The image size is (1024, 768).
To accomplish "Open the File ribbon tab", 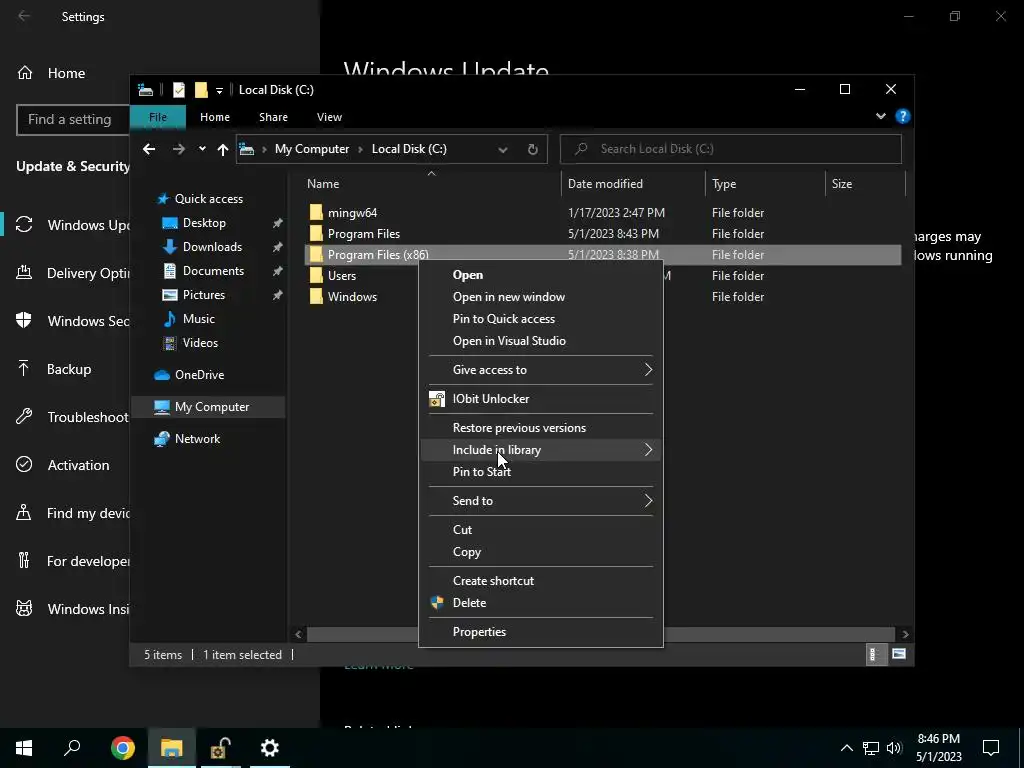I will pyautogui.click(x=158, y=117).
